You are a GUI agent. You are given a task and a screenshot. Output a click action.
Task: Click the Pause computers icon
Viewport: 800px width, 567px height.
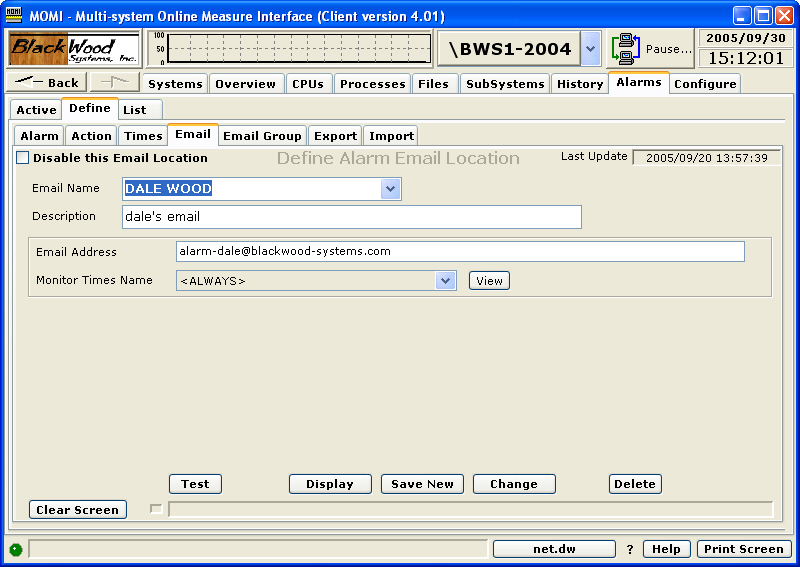tap(627, 49)
